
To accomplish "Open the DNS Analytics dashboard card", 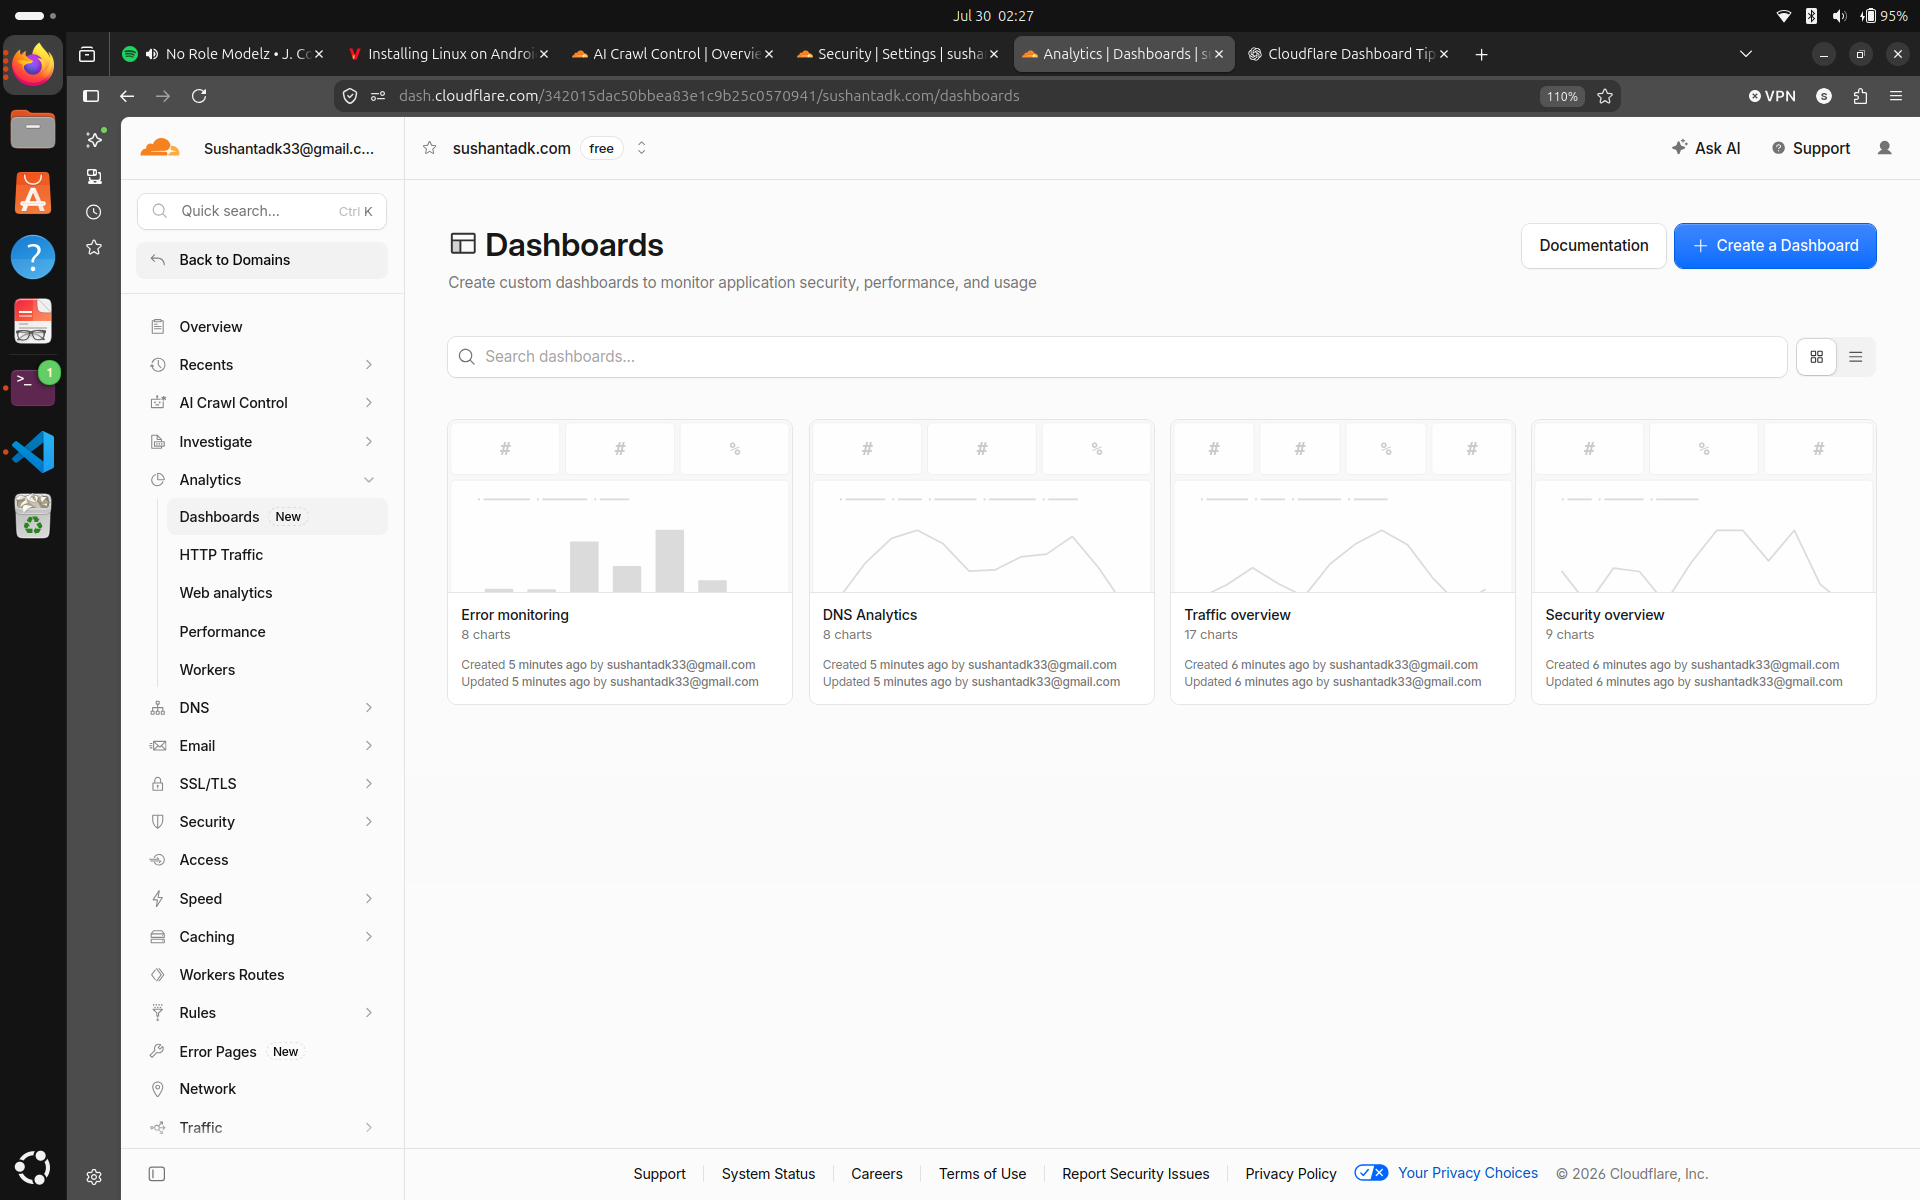I will (x=981, y=562).
